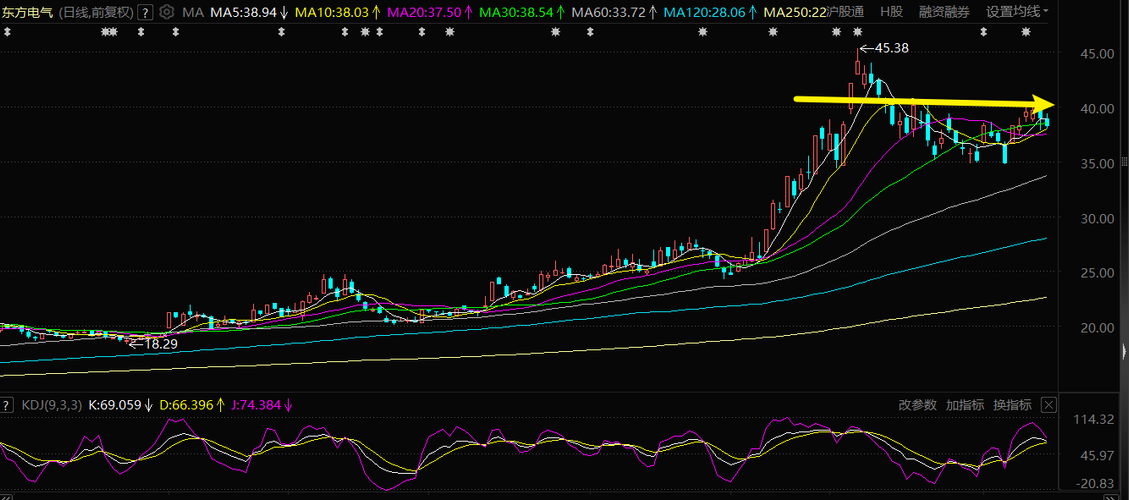The image size is (1129, 500).
Task: Click 加指标 to add an indicator
Action: click(x=965, y=405)
